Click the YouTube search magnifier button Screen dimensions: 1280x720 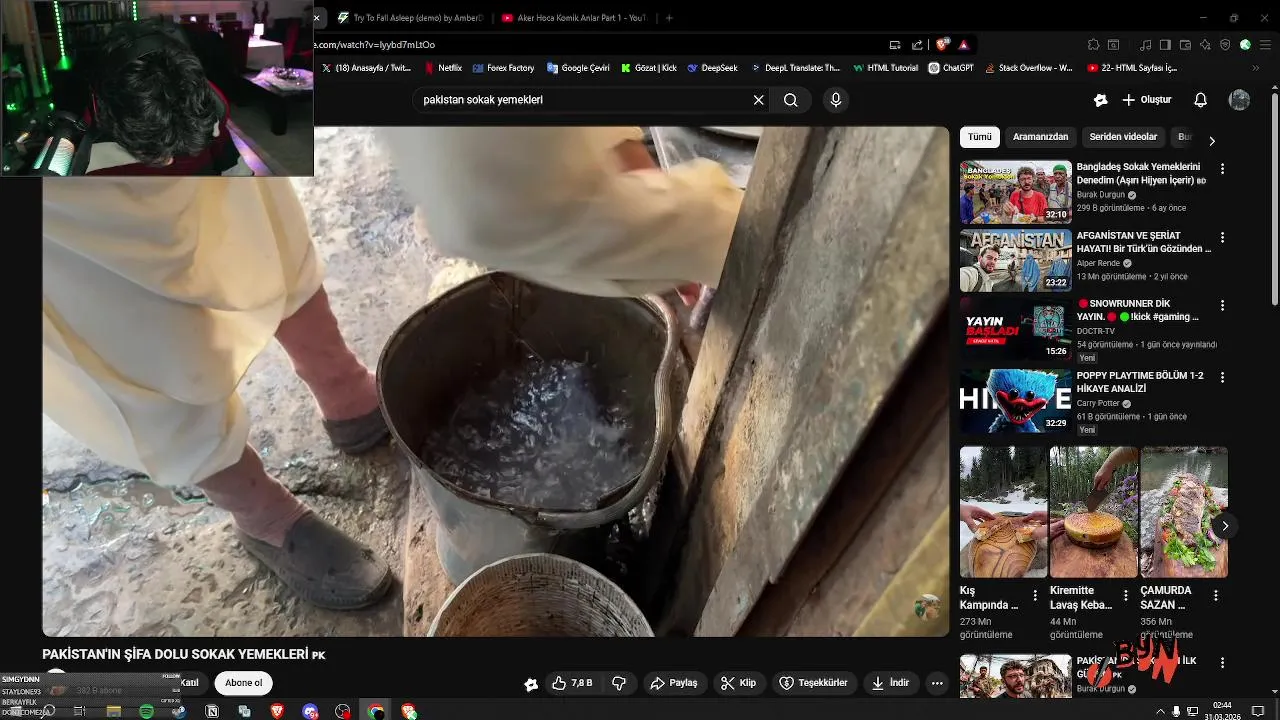point(791,100)
